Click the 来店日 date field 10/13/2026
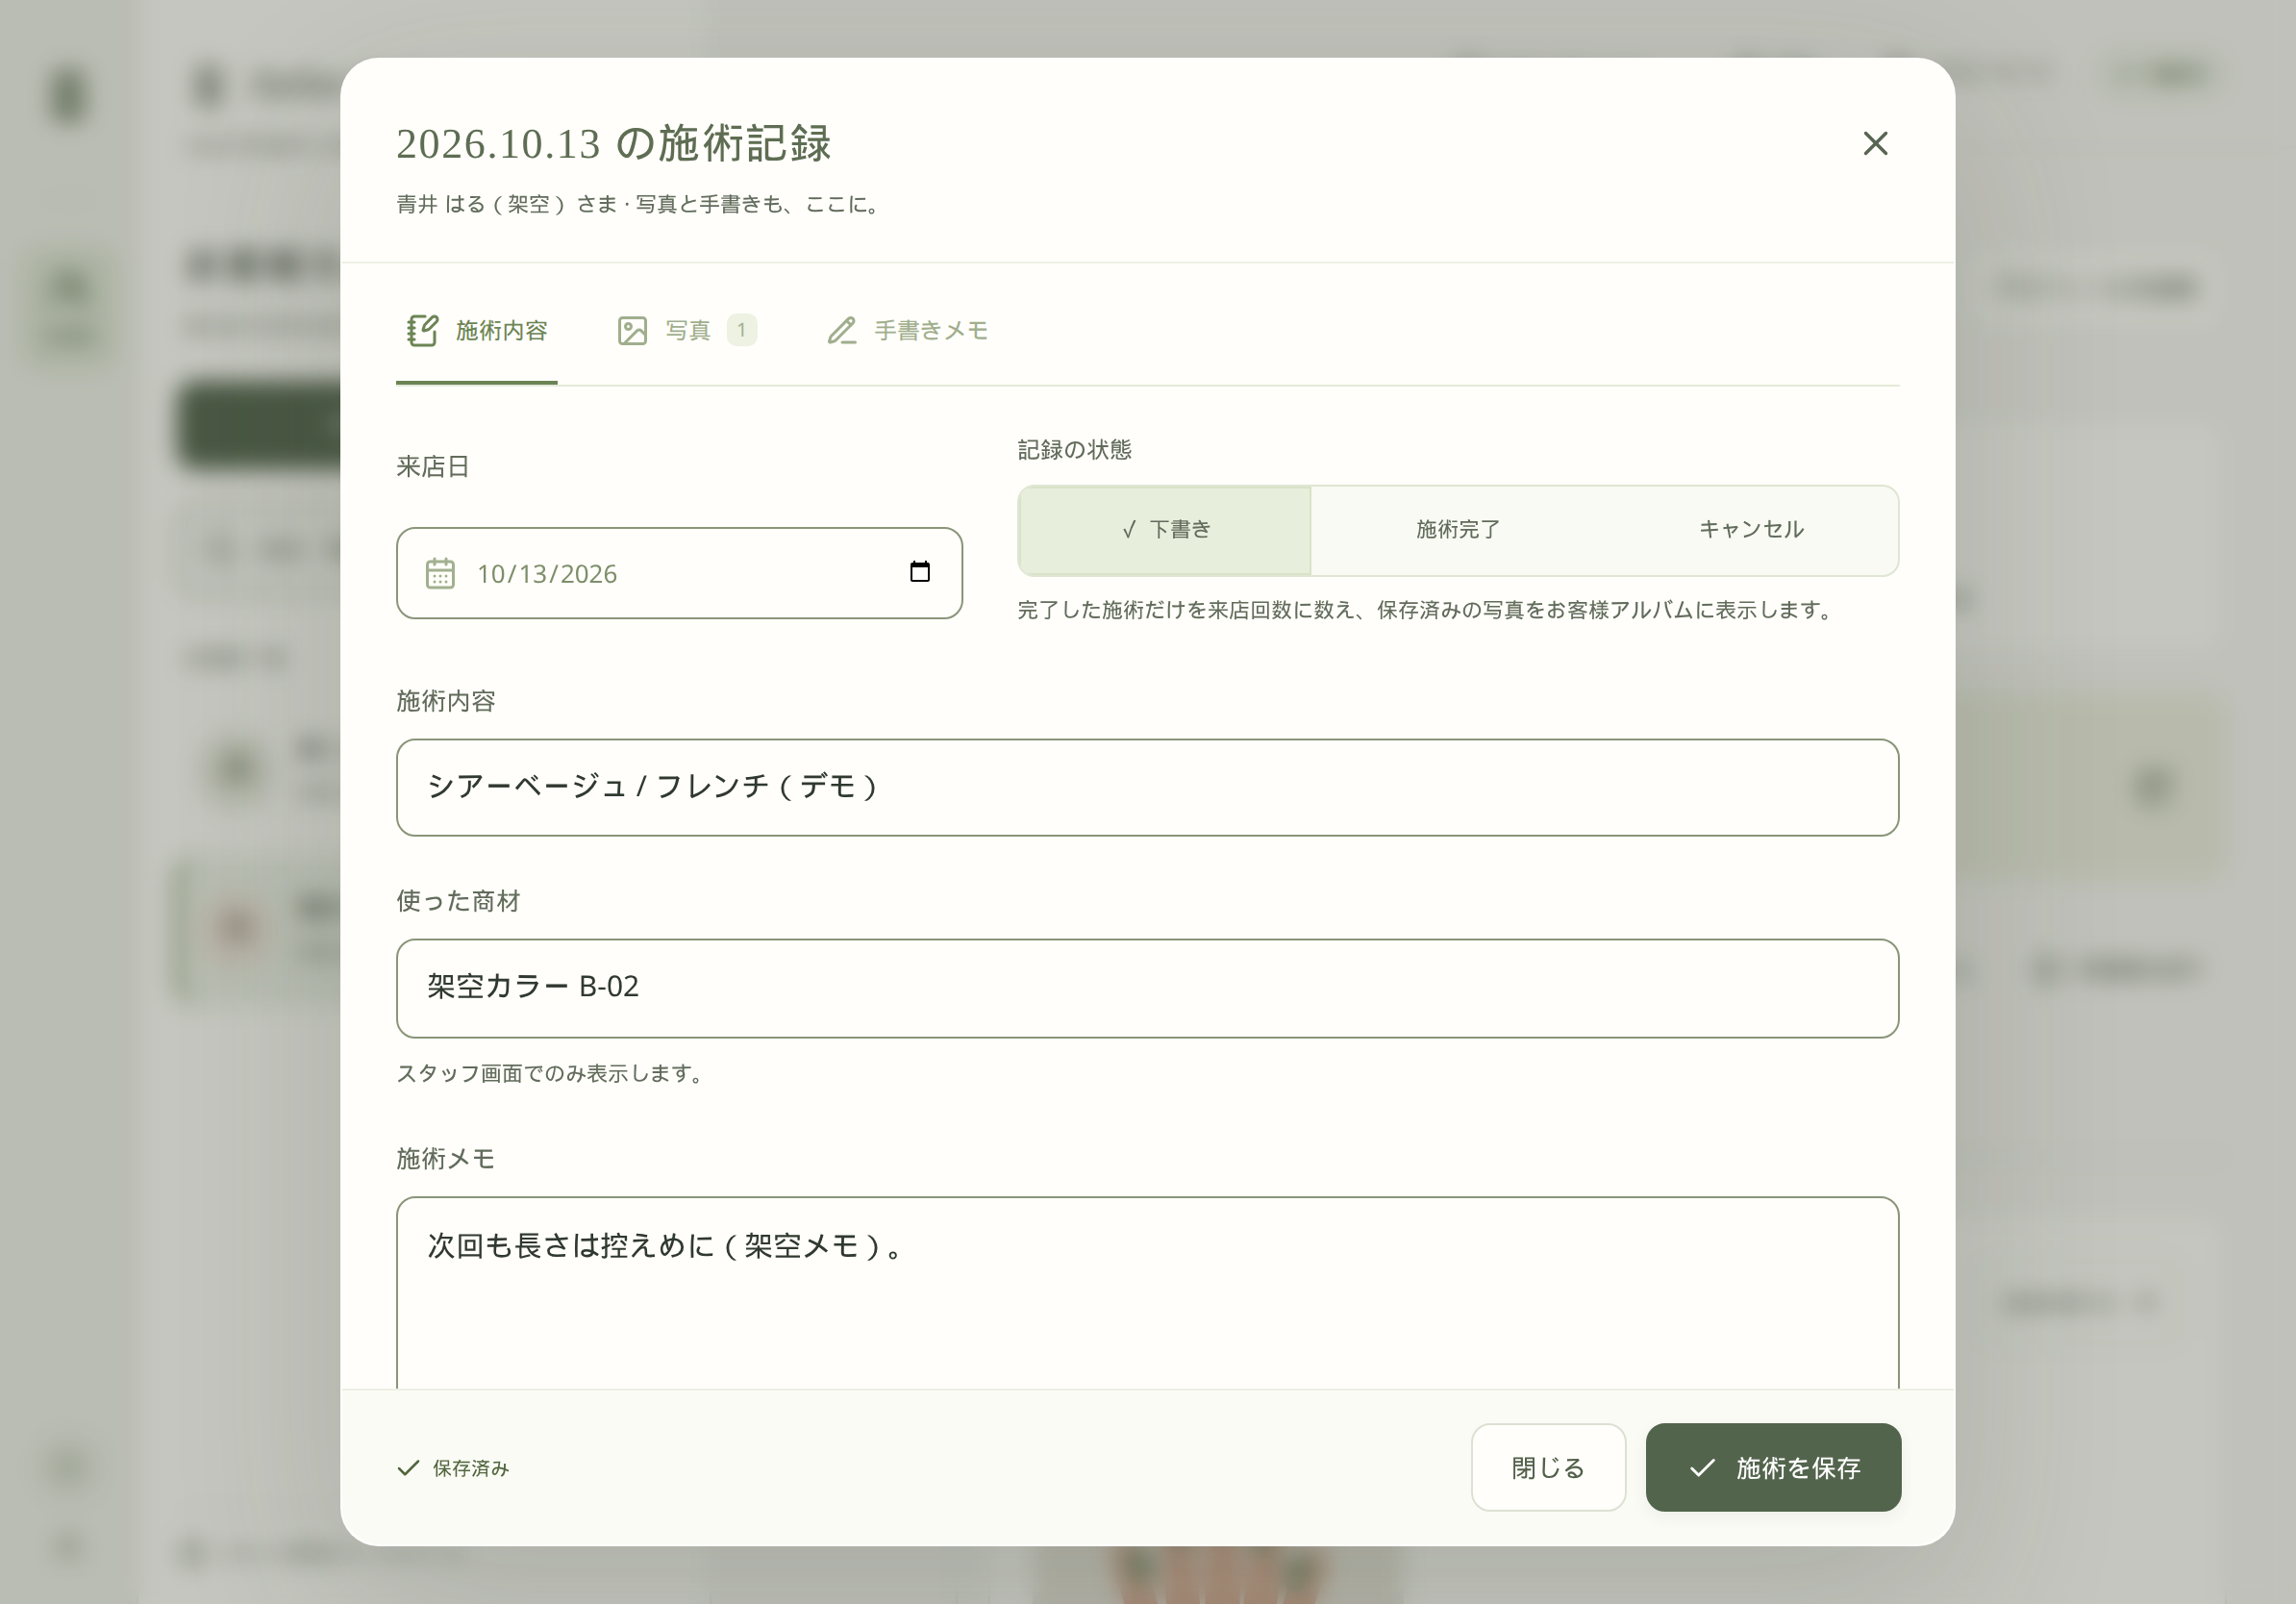Screen dimensions: 2296x1604 coord(679,573)
